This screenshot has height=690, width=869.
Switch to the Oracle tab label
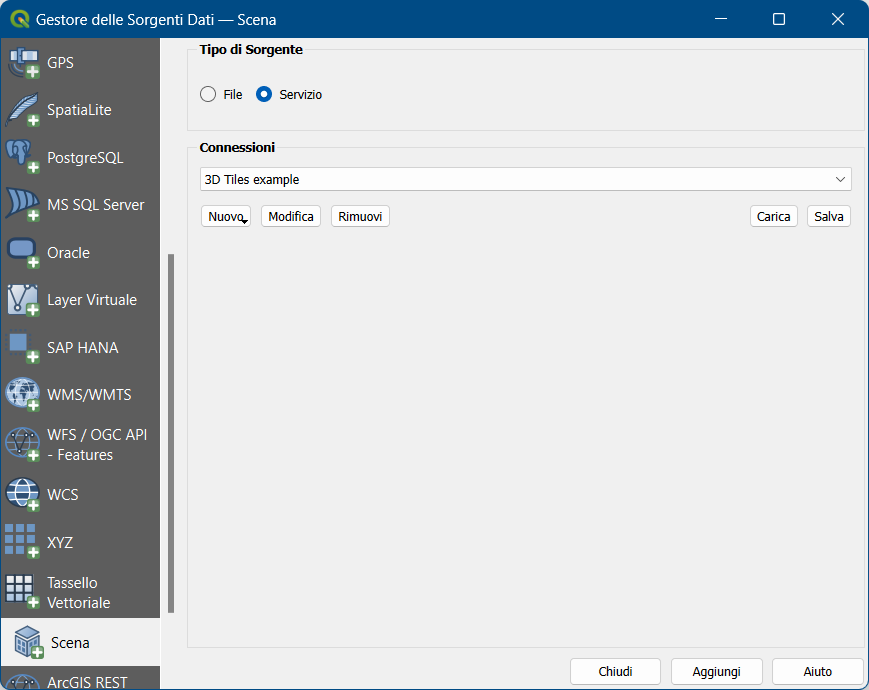click(x=69, y=253)
